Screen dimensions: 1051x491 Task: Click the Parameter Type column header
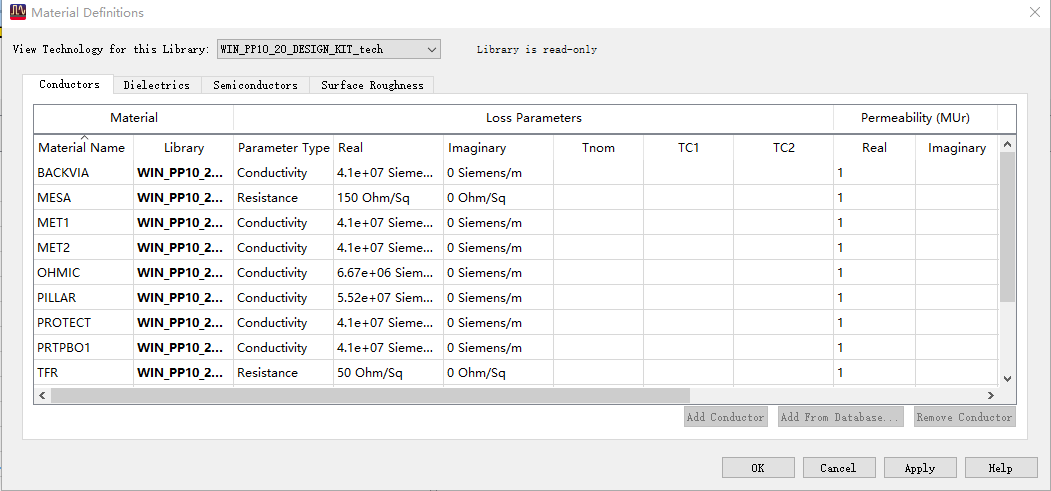pyautogui.click(x=283, y=148)
